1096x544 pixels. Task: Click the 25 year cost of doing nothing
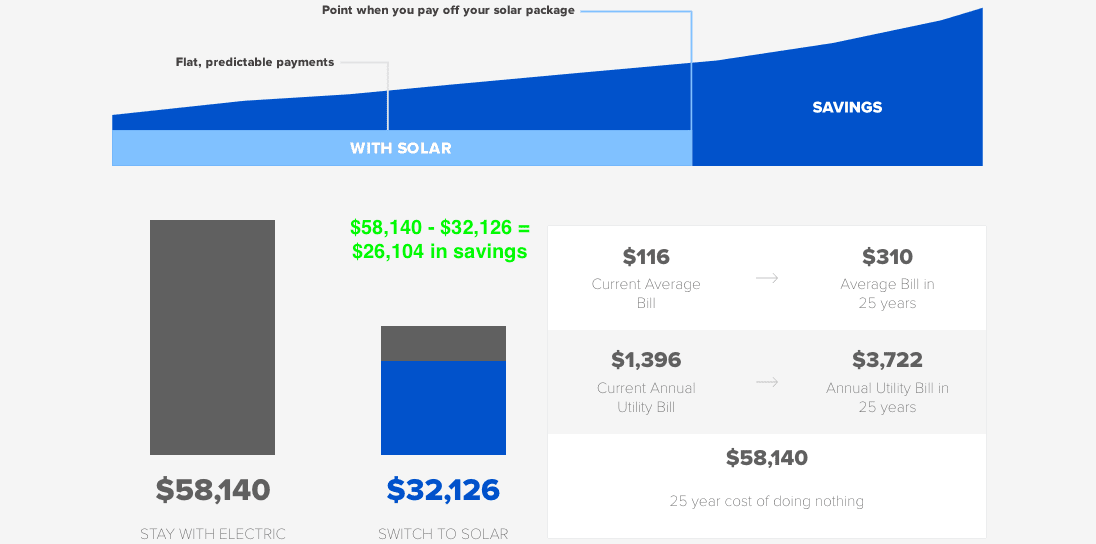click(x=767, y=501)
